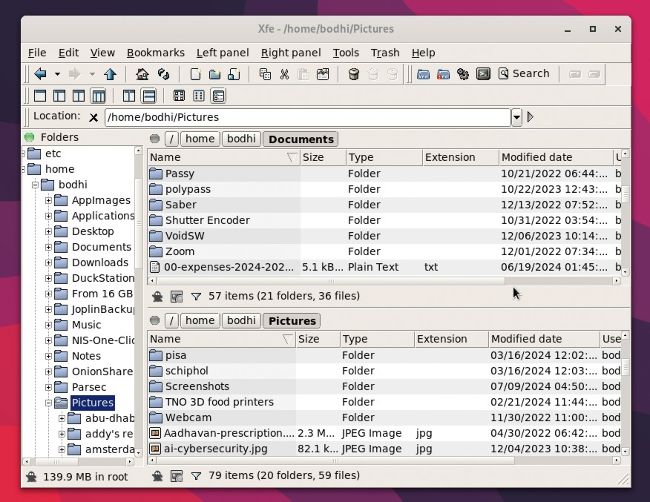The height and width of the screenshot is (502, 650).
Task: Collapse the Pictures folder tree node
Action: [48, 403]
